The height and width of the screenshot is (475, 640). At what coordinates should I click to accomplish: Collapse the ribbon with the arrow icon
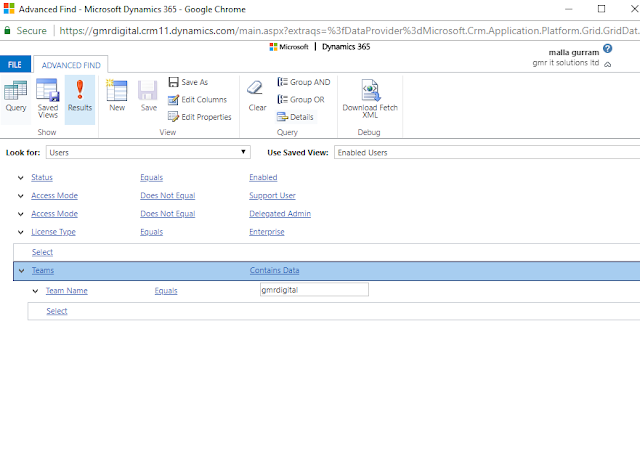click(x=607, y=64)
